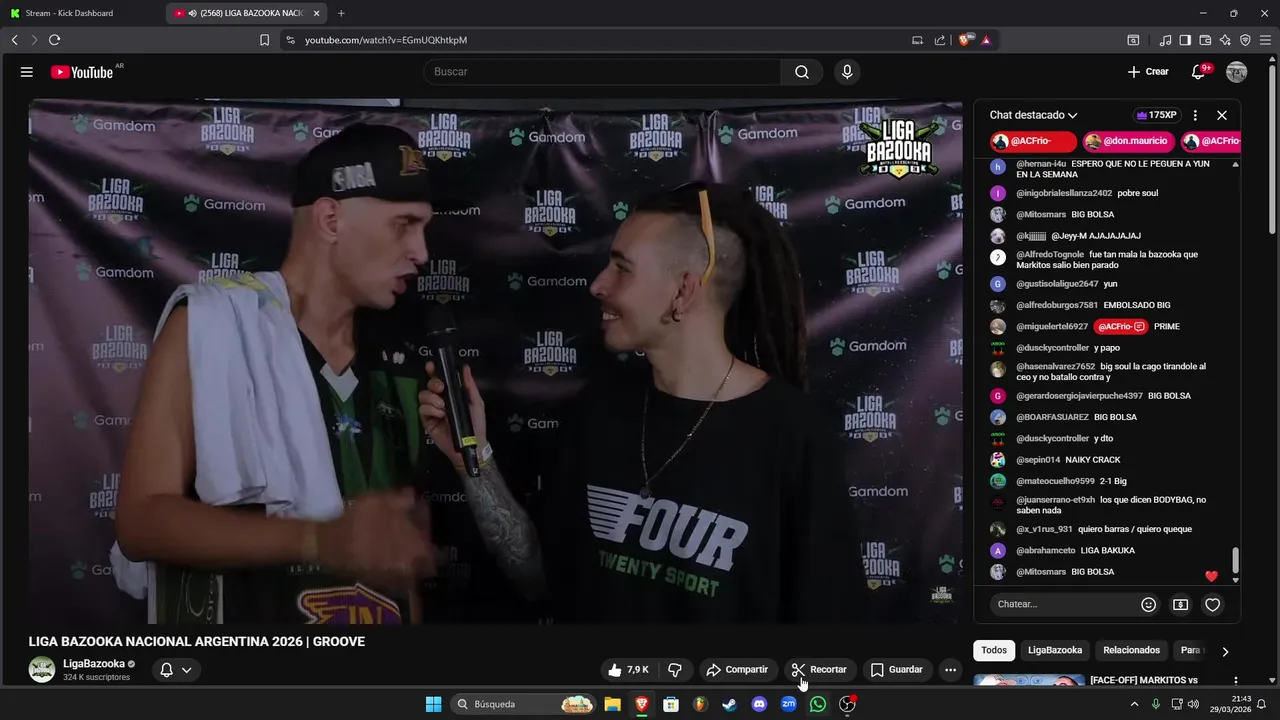This screenshot has width=1280, height=720.
Task: Open File Explorer from the taskbar
Action: (612, 704)
